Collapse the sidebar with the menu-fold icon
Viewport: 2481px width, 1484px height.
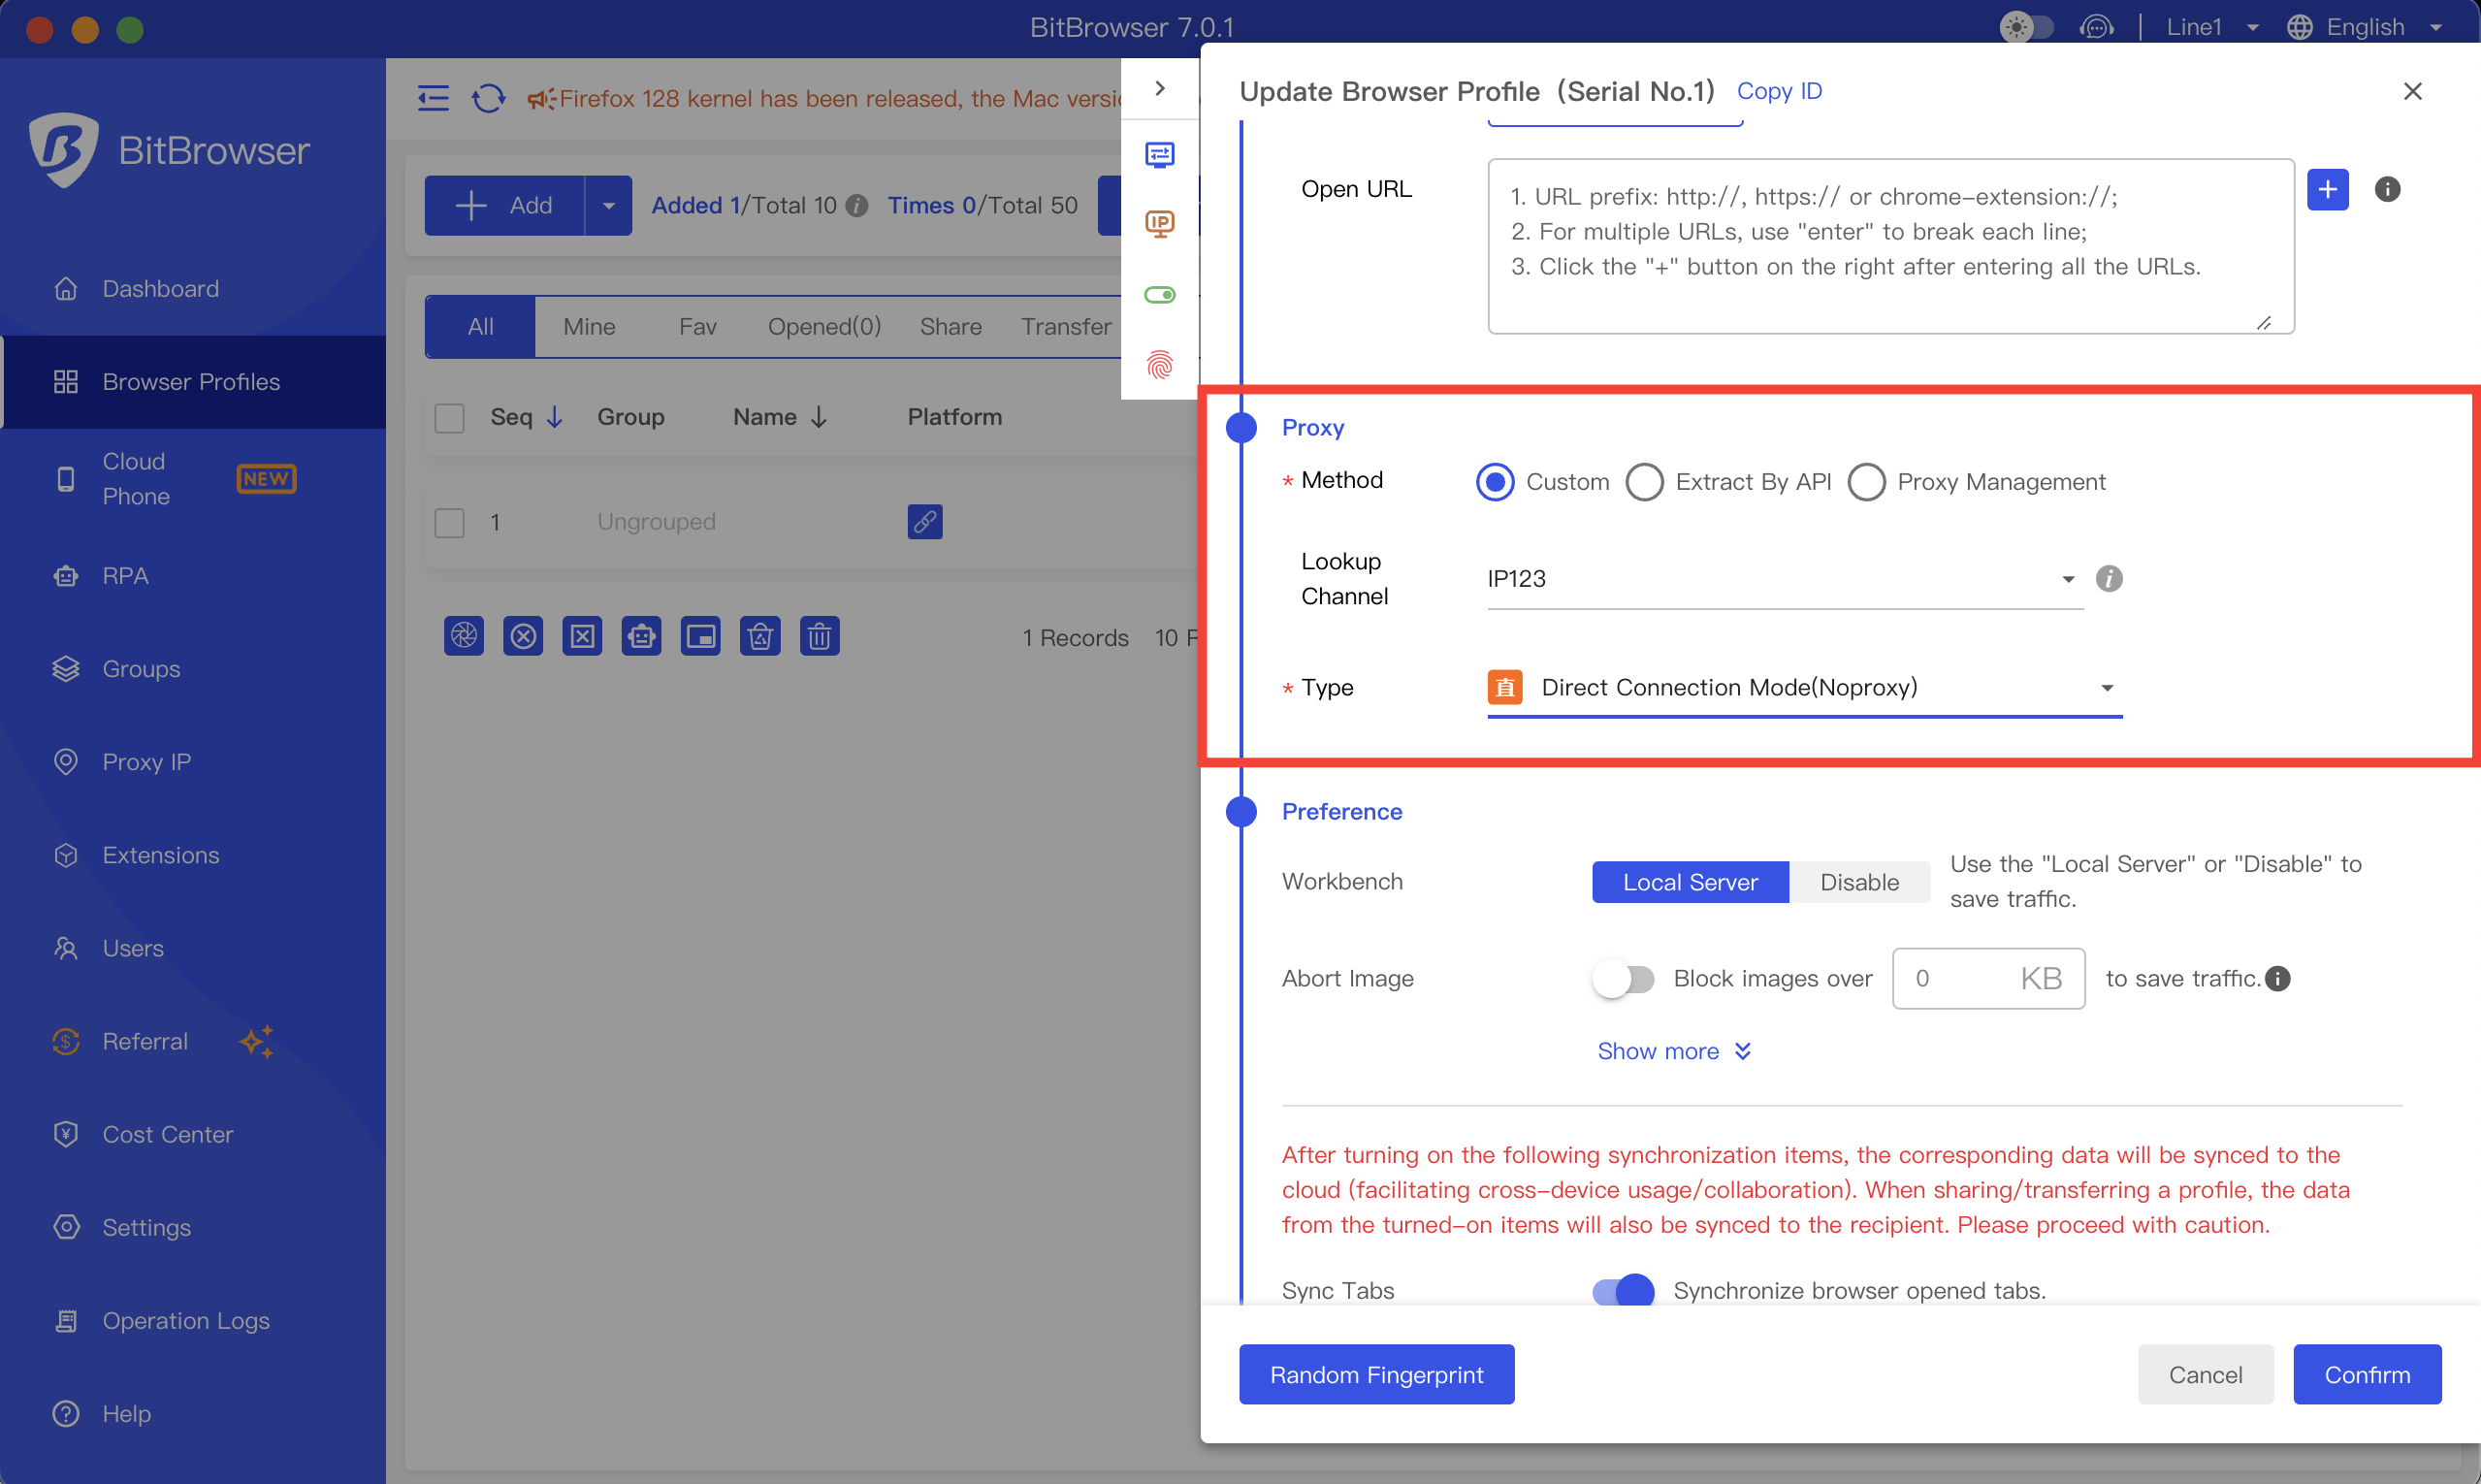coord(433,98)
